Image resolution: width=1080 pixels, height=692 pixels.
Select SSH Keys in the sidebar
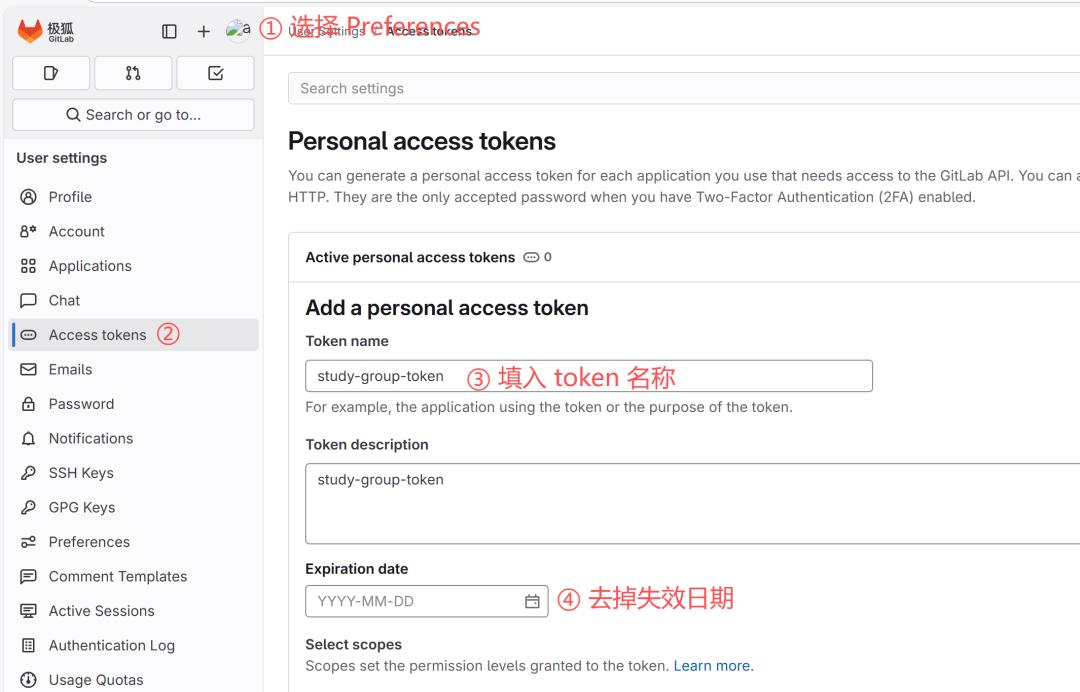point(82,472)
